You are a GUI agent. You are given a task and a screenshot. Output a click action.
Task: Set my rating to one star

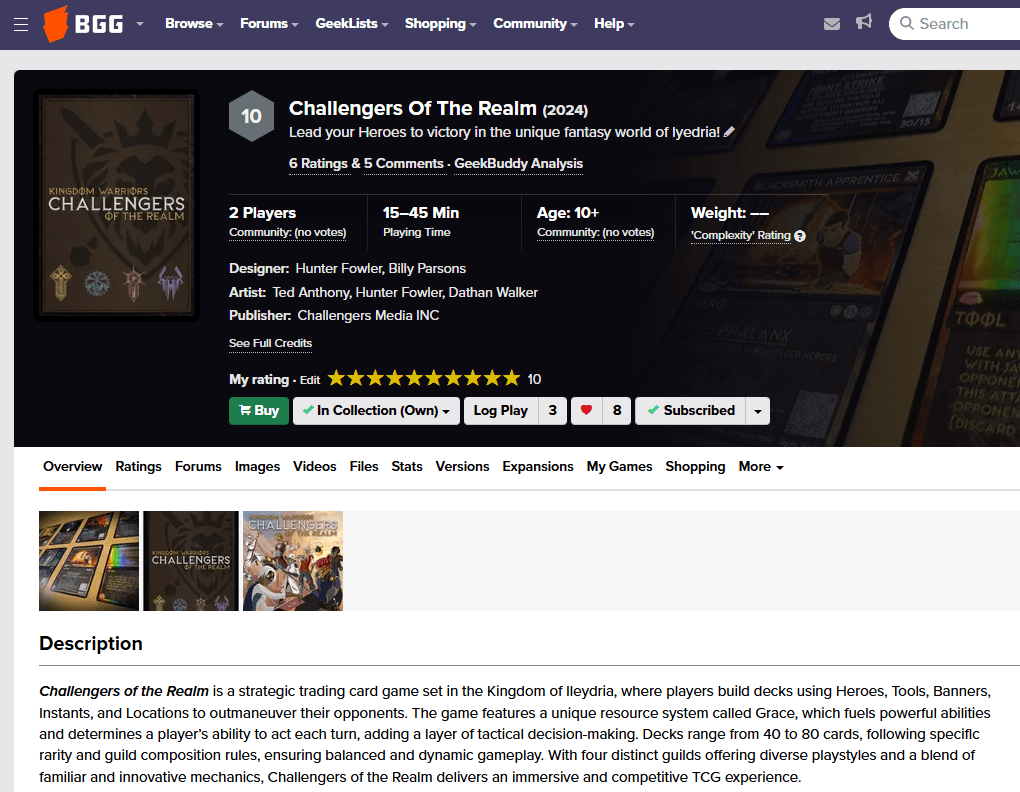click(336, 378)
